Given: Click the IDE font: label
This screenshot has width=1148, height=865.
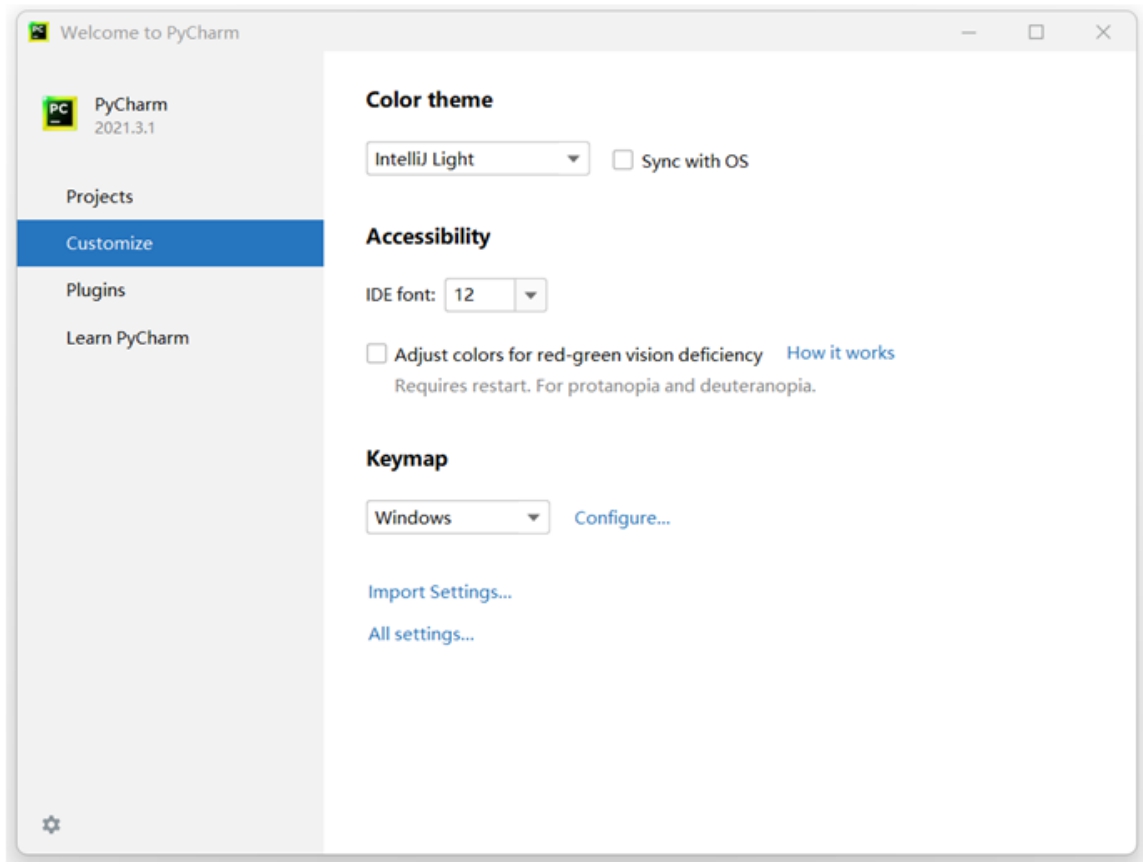Looking at the screenshot, I should click(x=400, y=295).
